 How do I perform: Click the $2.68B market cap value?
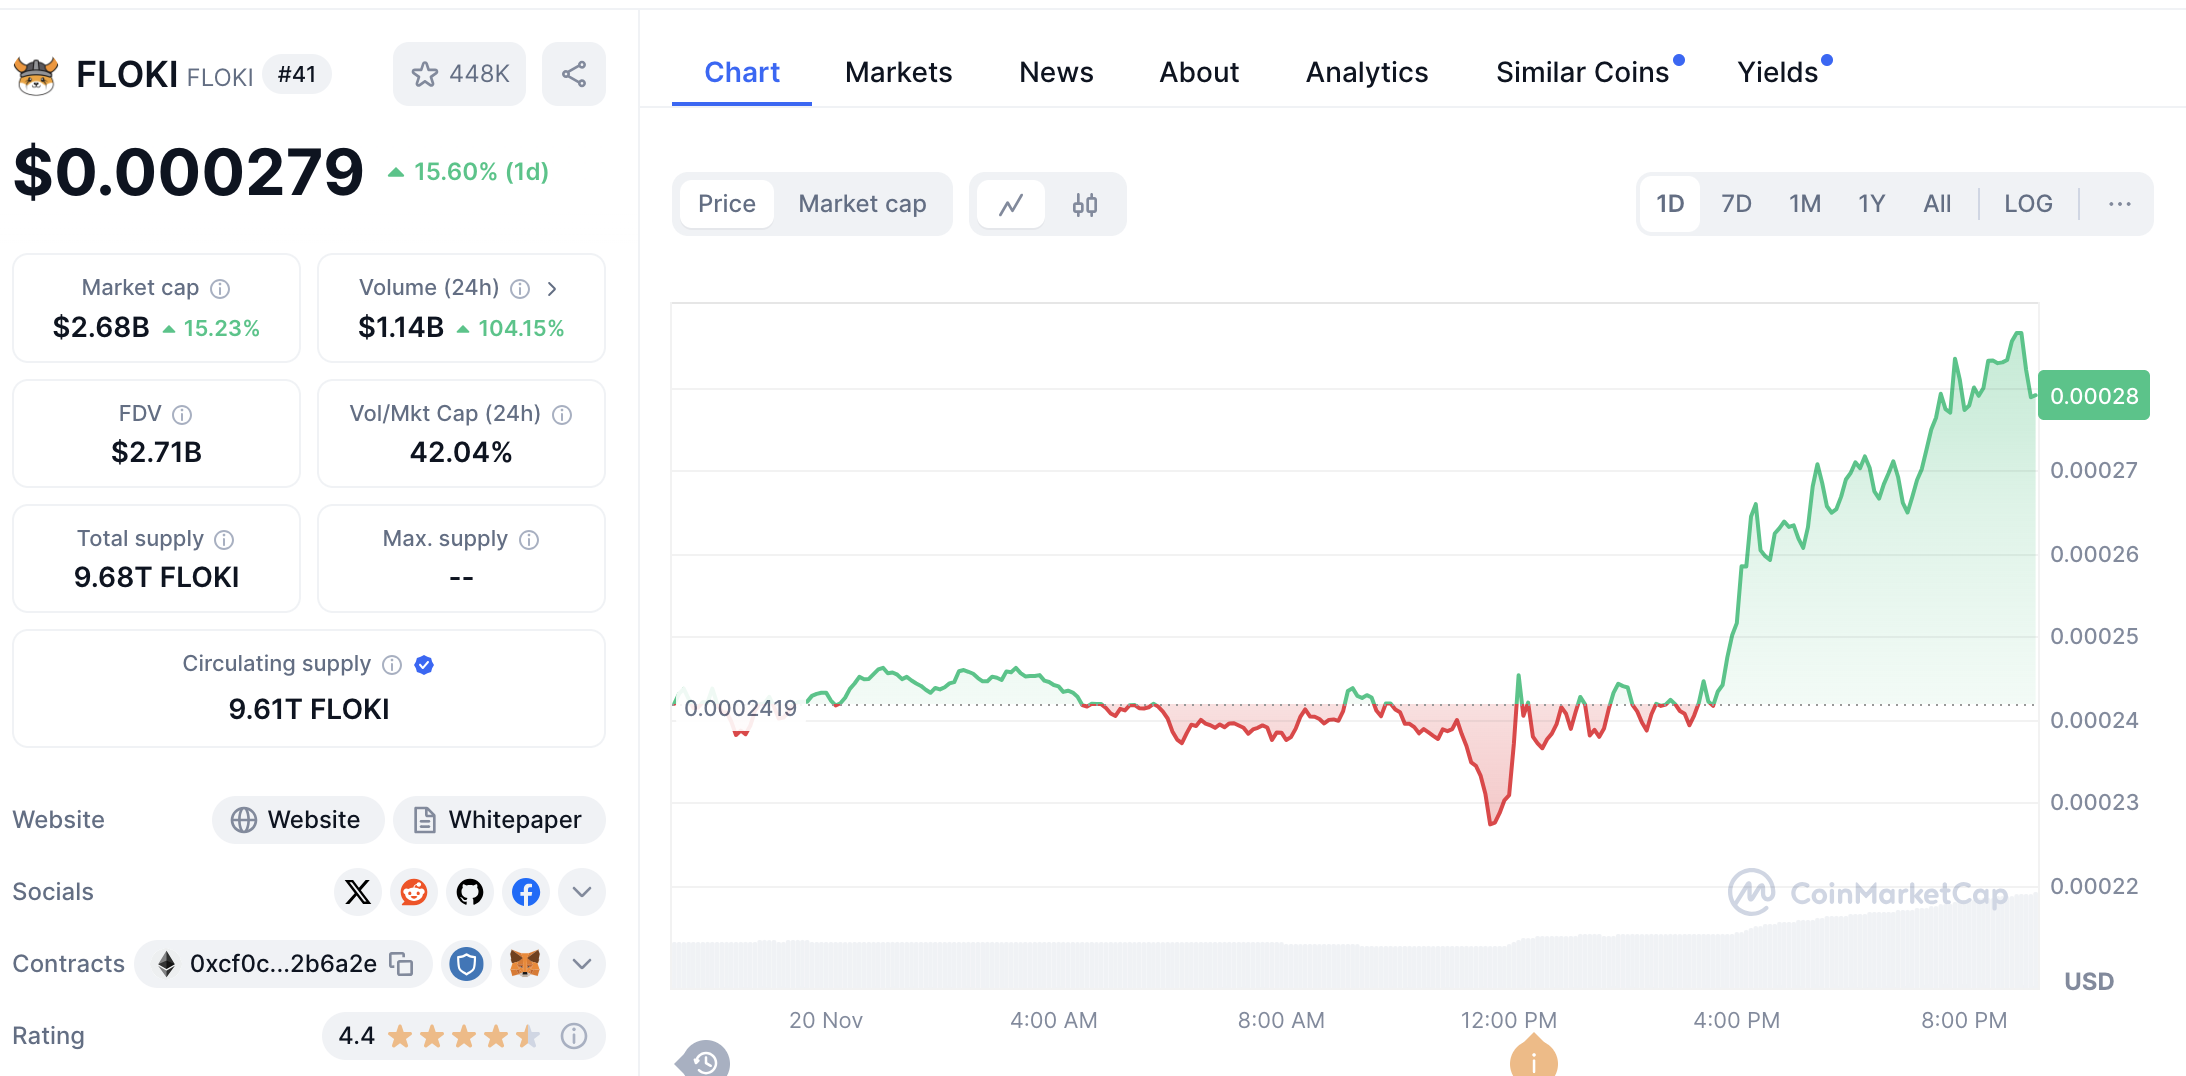(x=101, y=328)
